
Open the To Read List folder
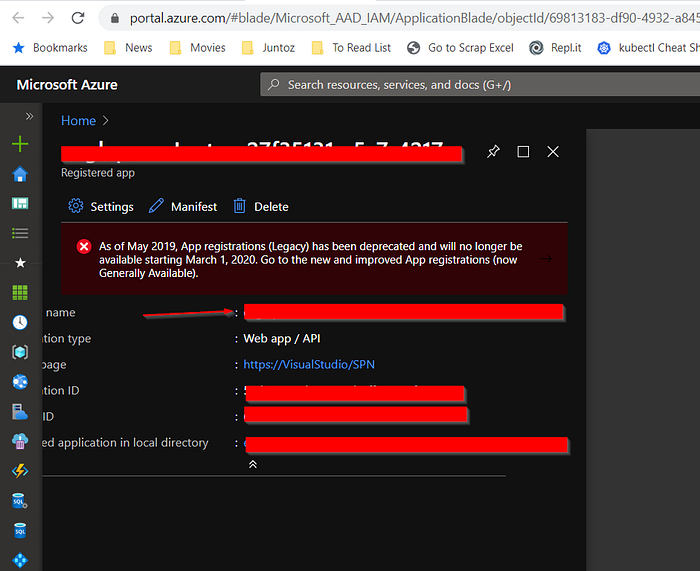tap(351, 48)
